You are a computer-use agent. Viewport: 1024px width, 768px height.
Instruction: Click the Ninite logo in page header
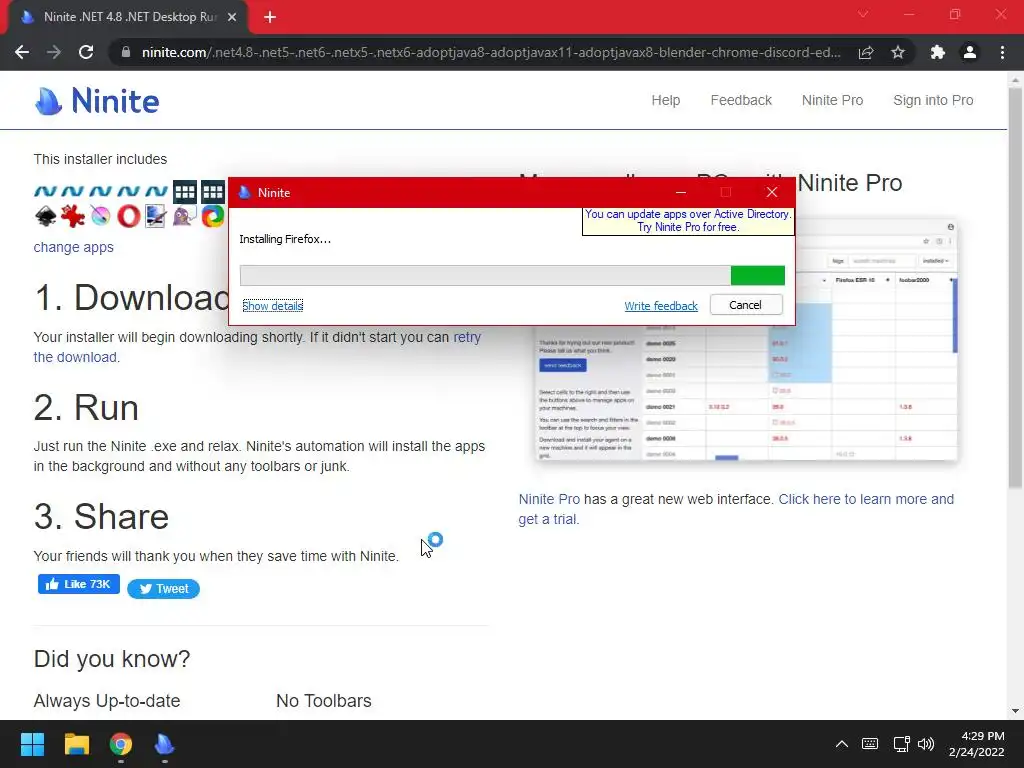click(x=97, y=101)
